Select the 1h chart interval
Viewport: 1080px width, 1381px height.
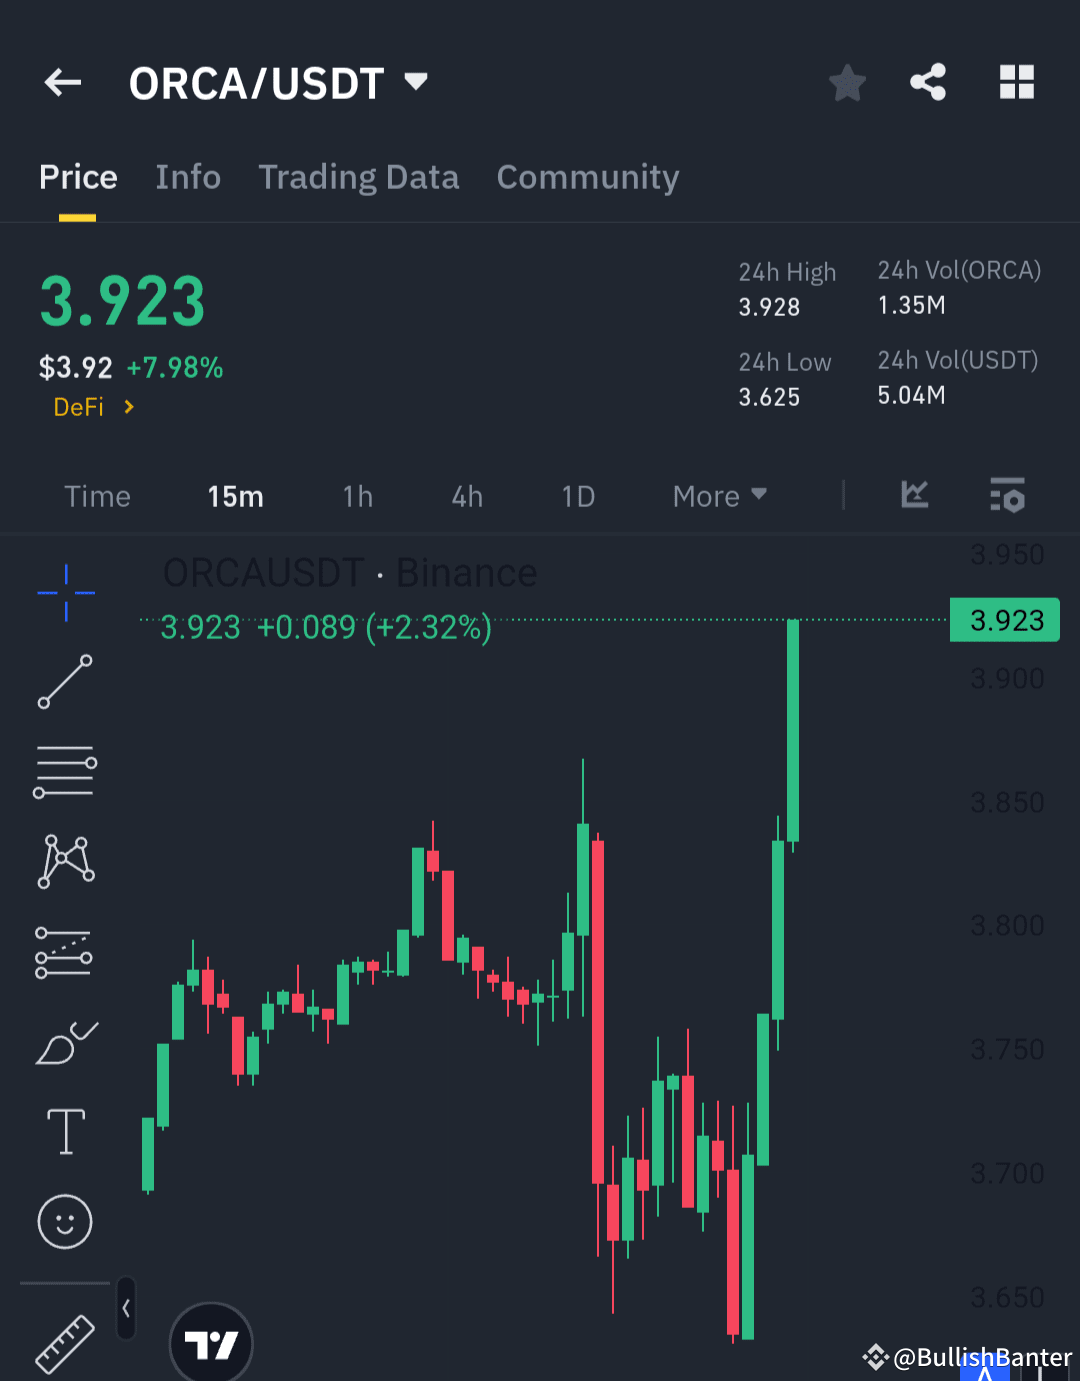click(357, 496)
